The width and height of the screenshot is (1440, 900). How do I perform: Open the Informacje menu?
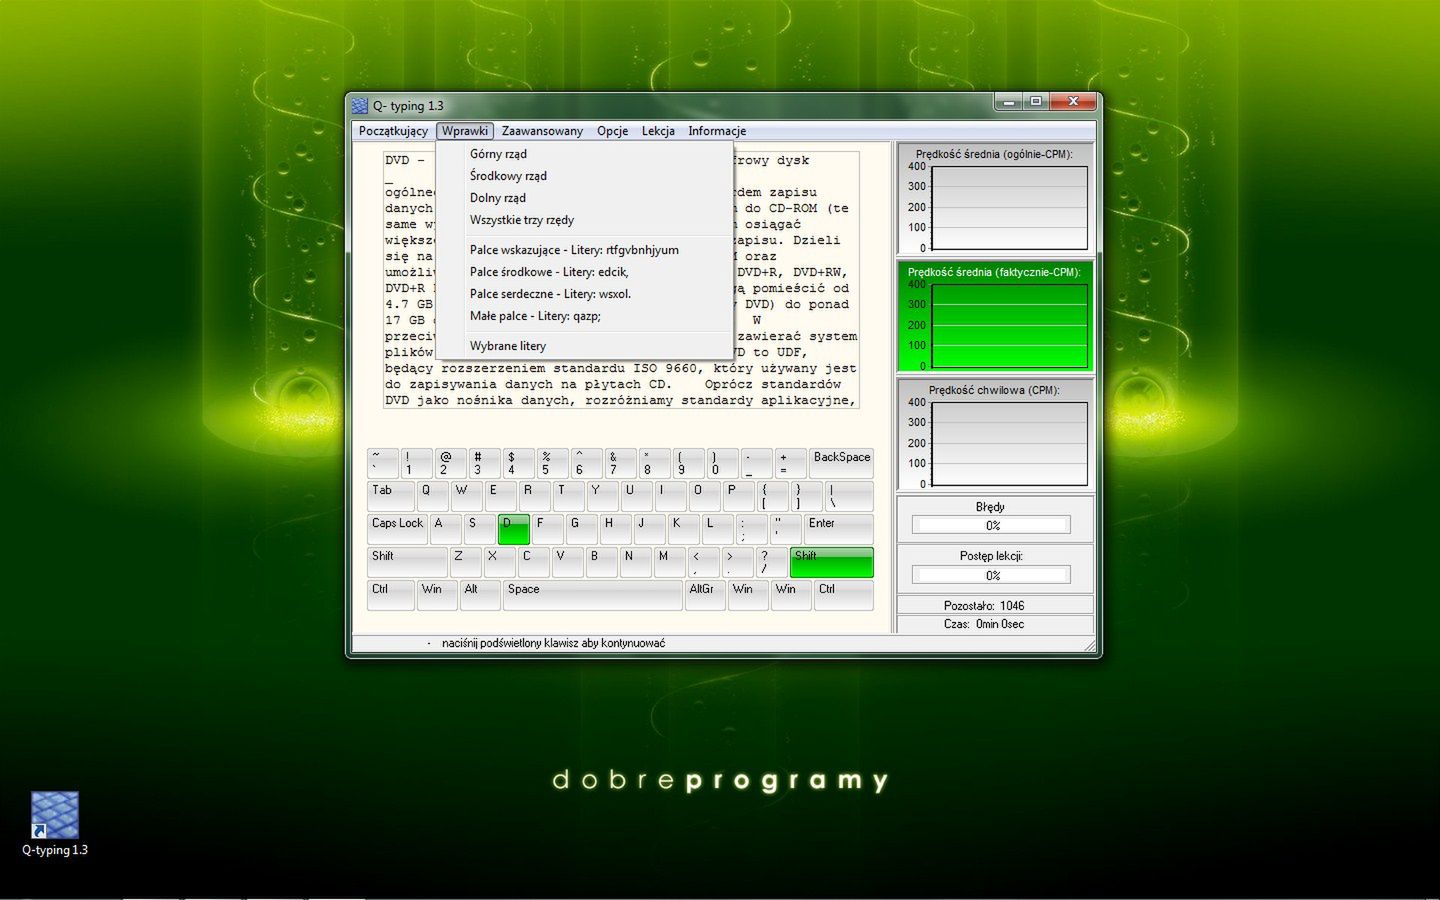click(x=717, y=131)
